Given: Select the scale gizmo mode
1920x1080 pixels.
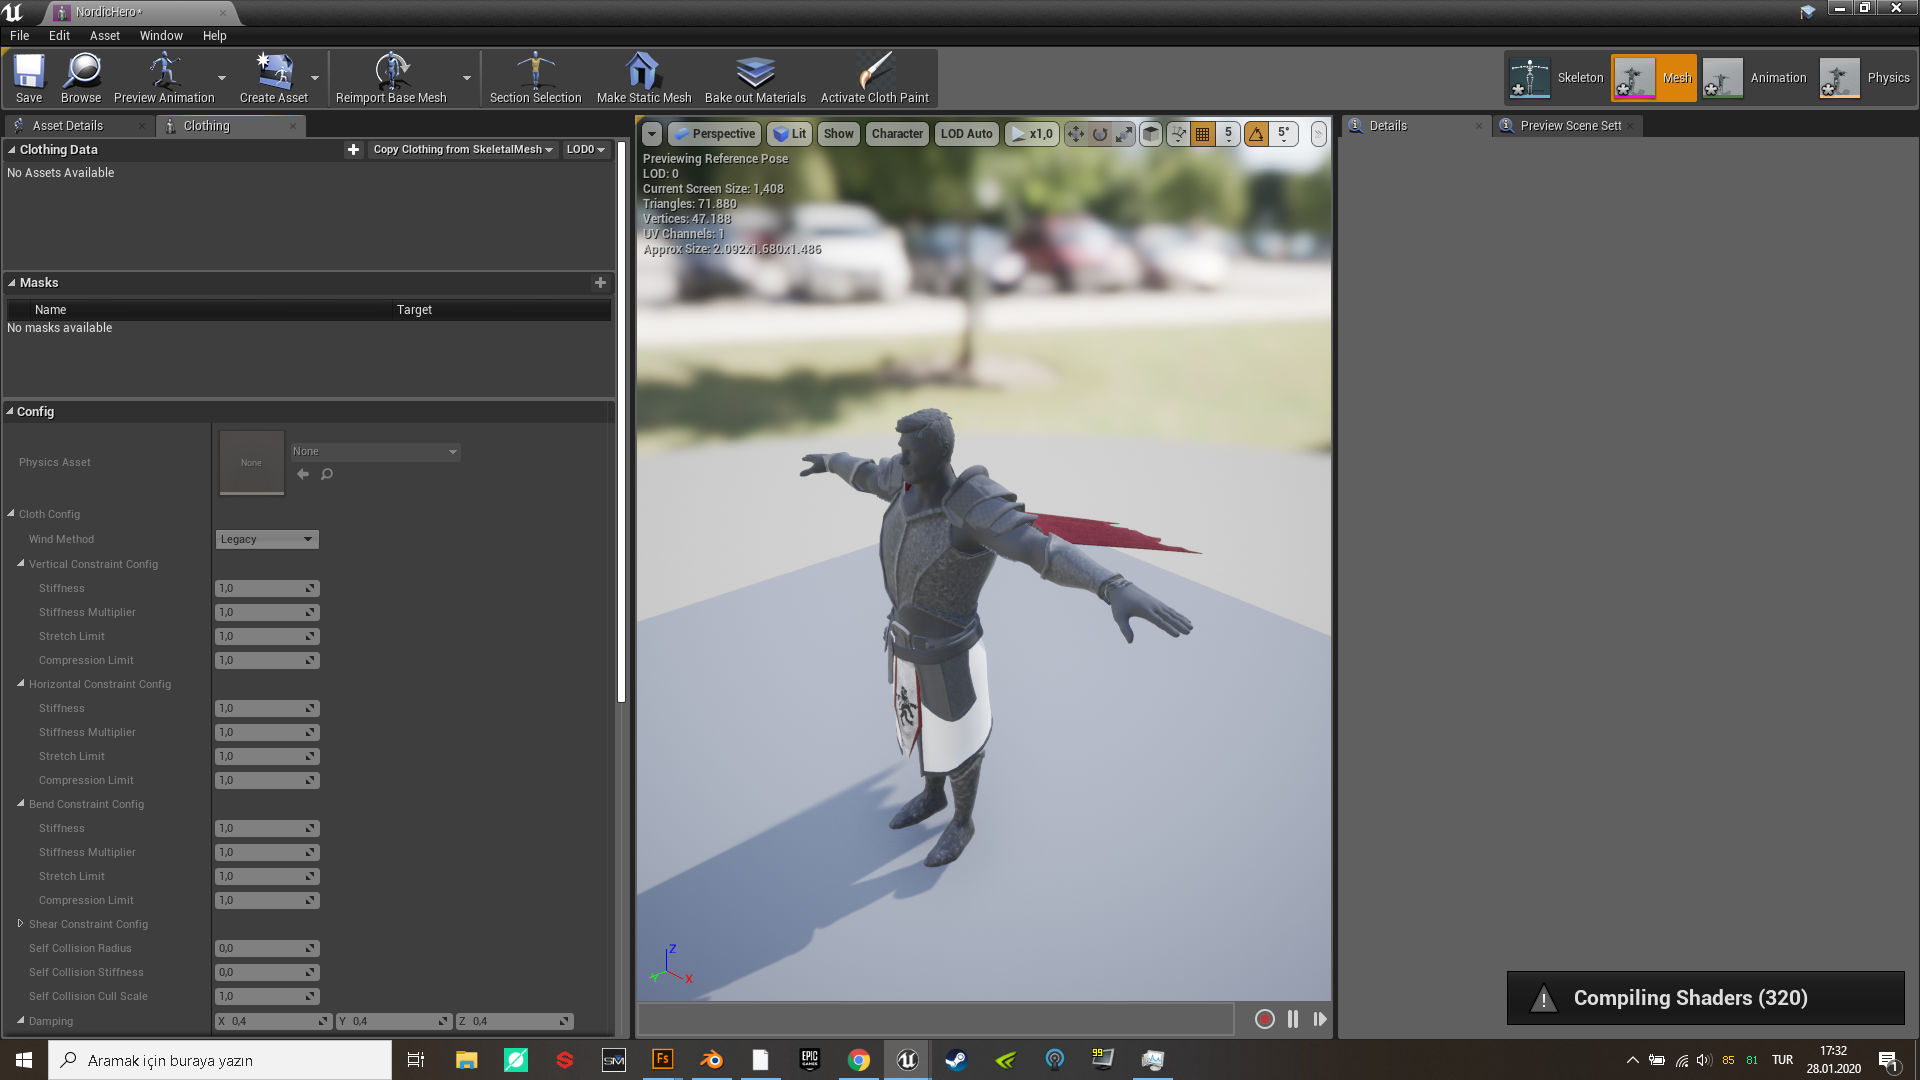Looking at the screenshot, I should pos(1124,134).
